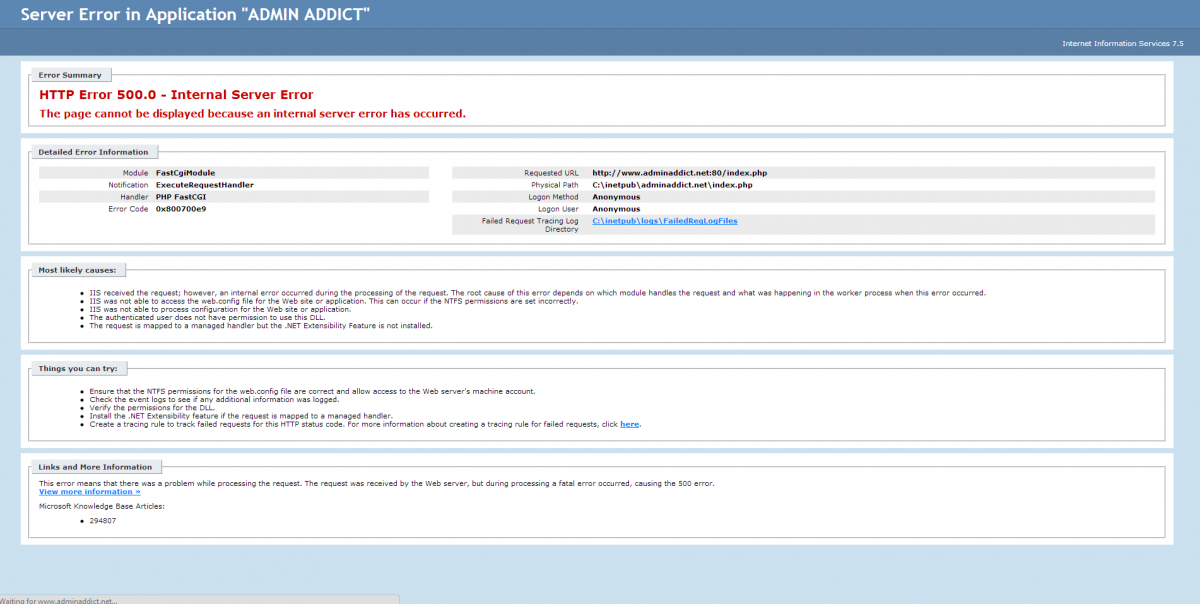
Task: Select the physical path C:\inetpub value
Action: [x=672, y=184]
